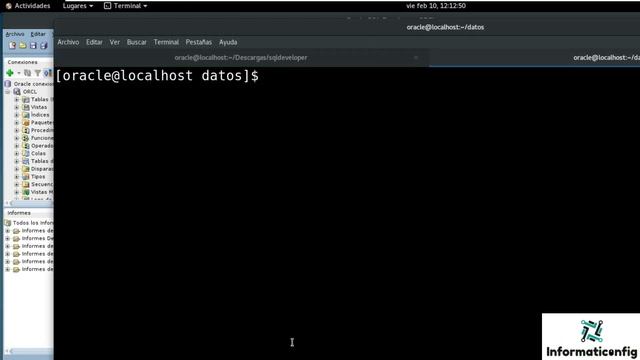The image size is (640, 360).
Task: Select the Funciones tree icon
Action: (26, 138)
